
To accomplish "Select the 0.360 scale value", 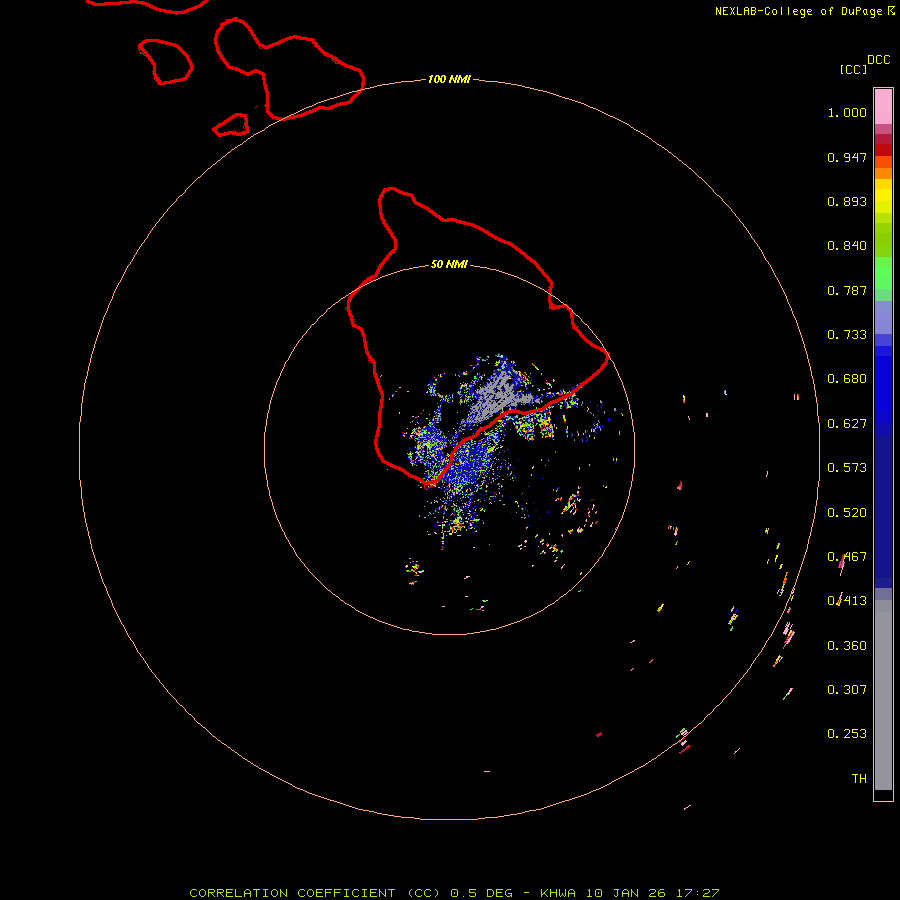I will [x=847, y=646].
